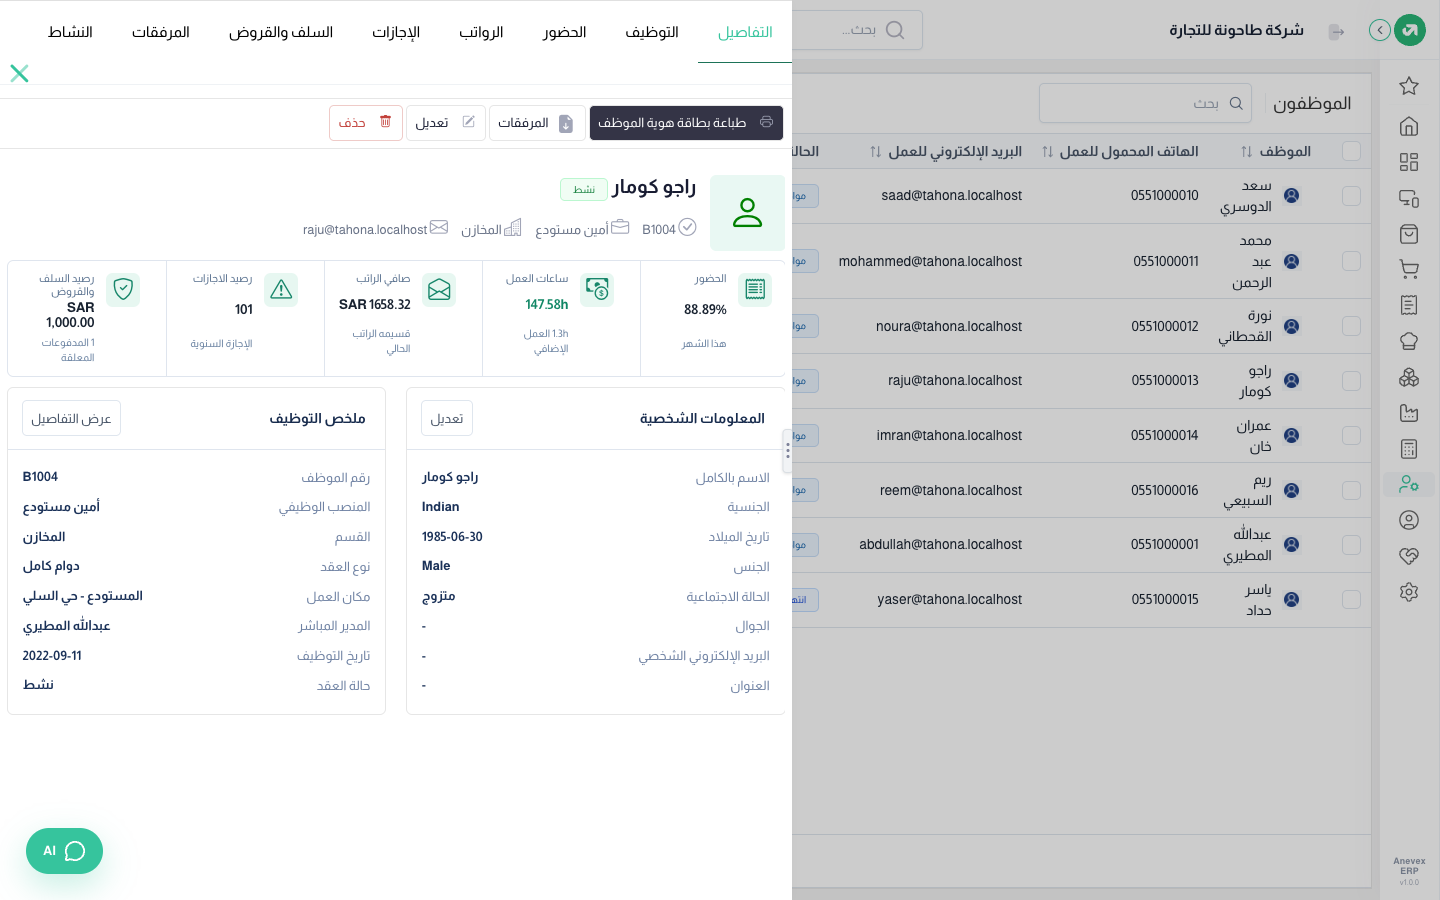
Task: Click the حذف delete button
Action: coord(366,123)
